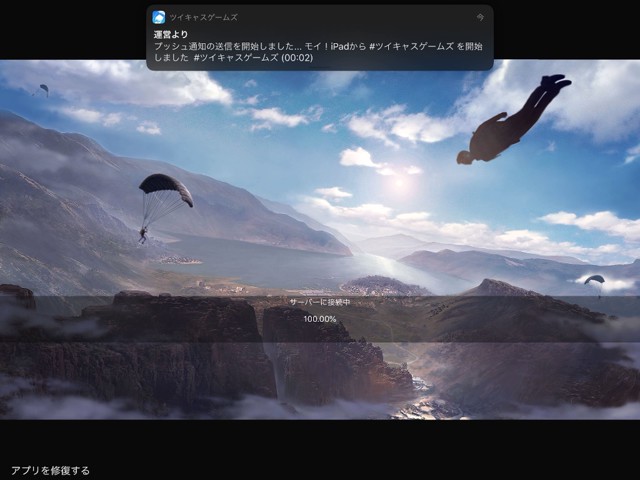
Task: Click the 今 timestamp in notification
Action: coord(480,18)
